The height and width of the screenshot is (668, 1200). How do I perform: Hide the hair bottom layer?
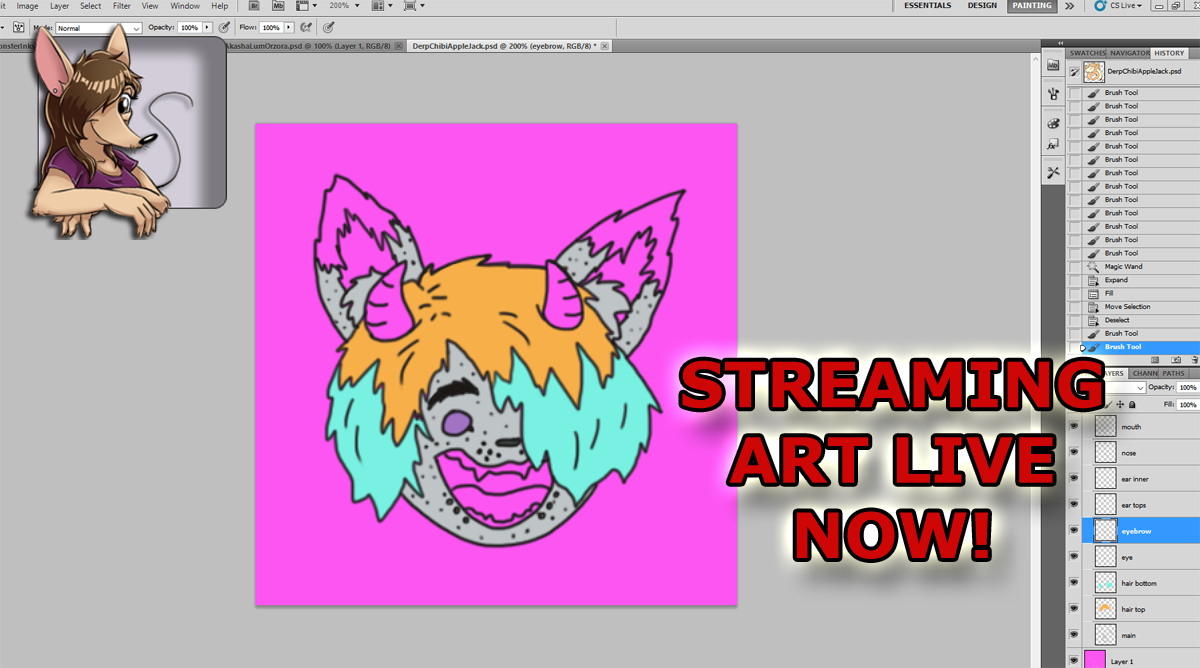click(x=1075, y=583)
